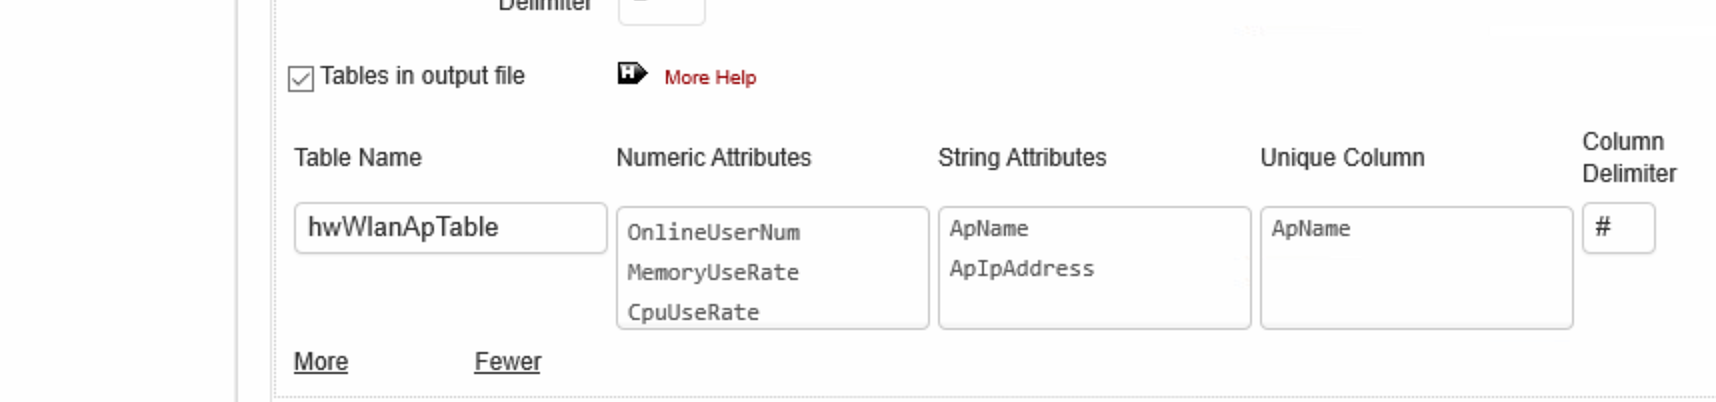
Task: Click the Table Name header label
Action: [x=357, y=158]
